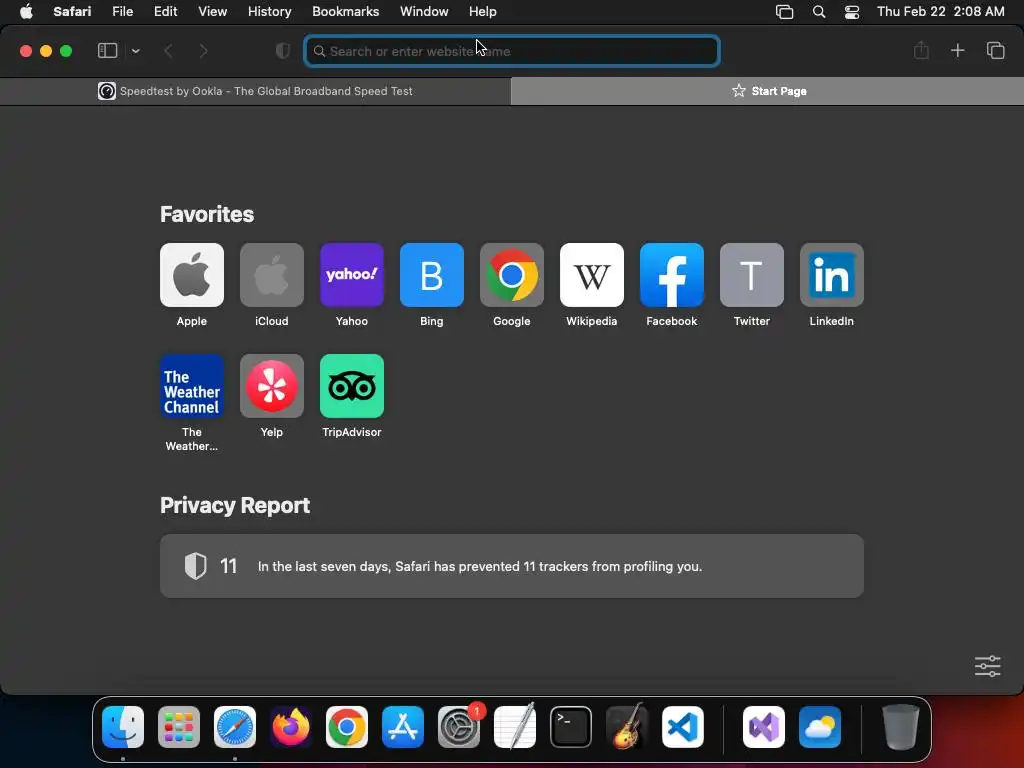The width and height of the screenshot is (1024, 768).
Task: Open the History menu
Action: [x=269, y=12]
